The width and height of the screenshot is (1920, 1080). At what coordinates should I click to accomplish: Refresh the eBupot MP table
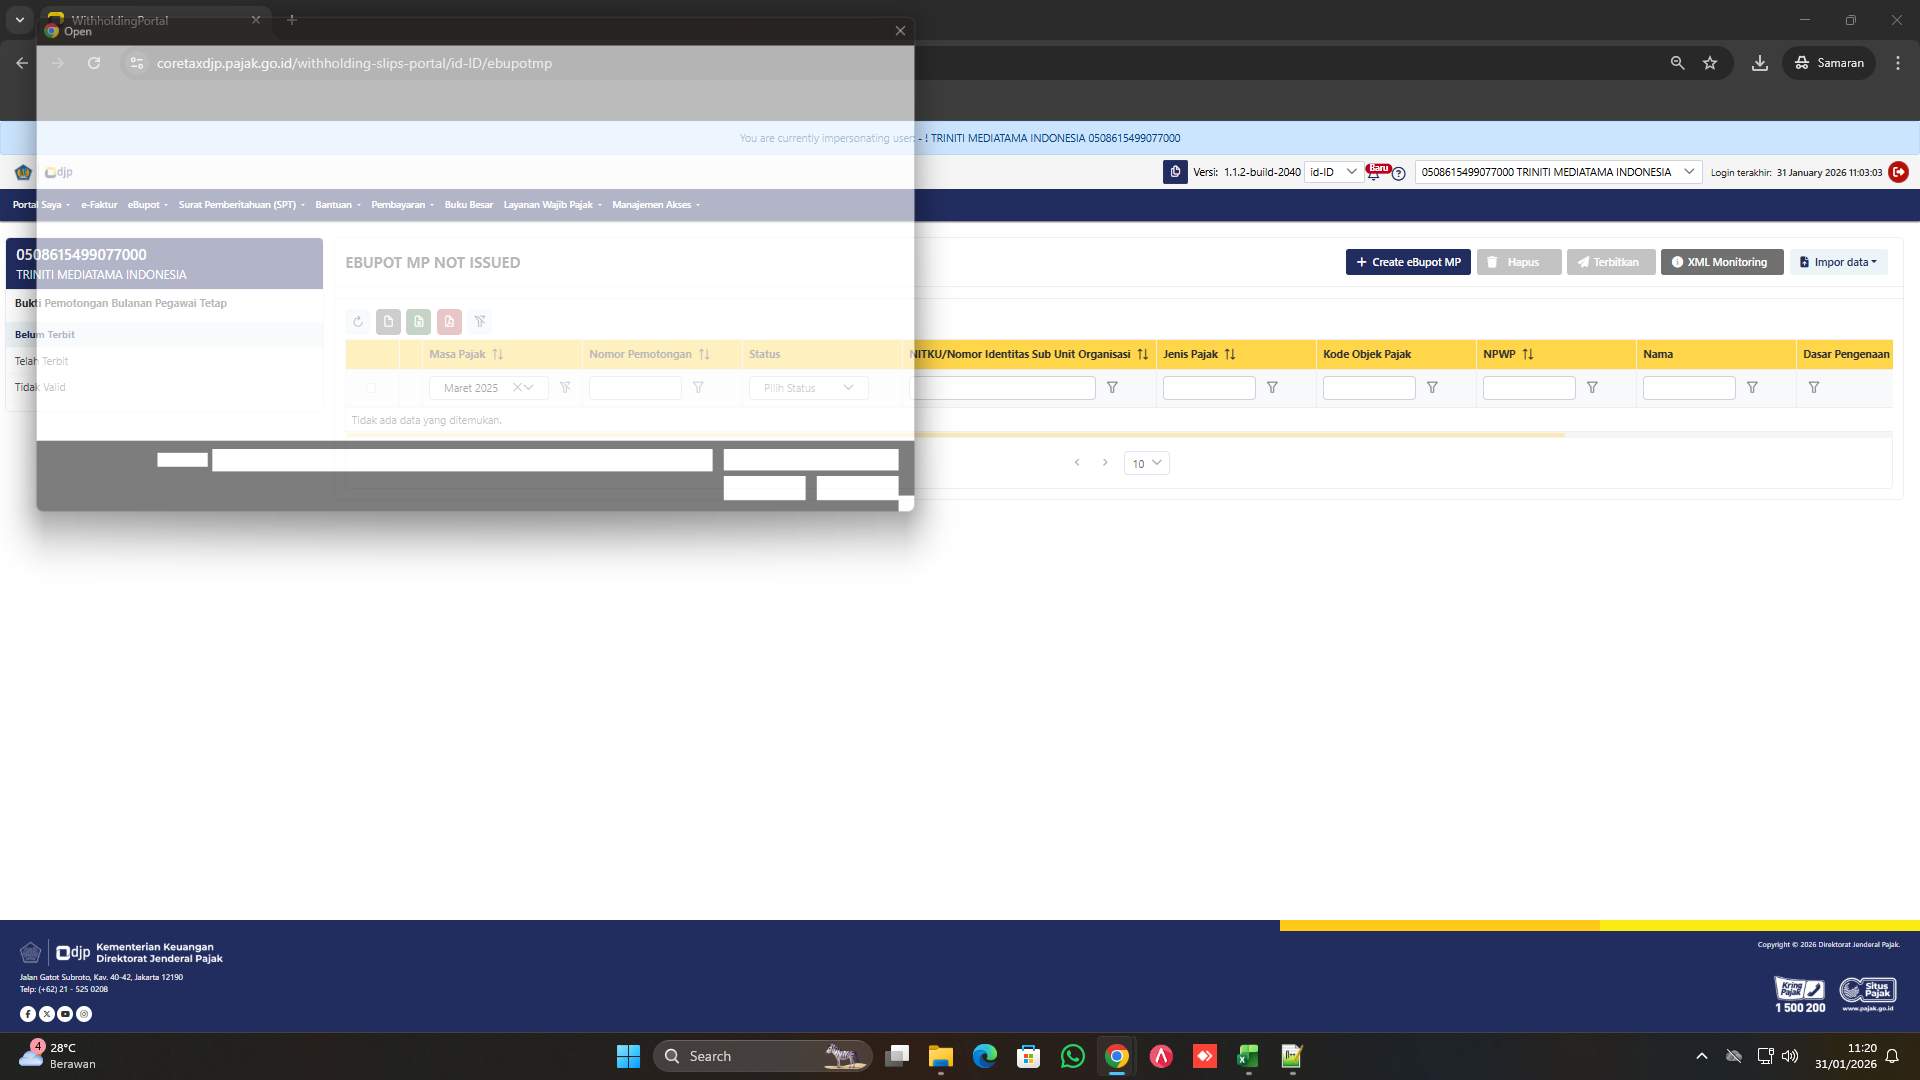[x=358, y=321]
